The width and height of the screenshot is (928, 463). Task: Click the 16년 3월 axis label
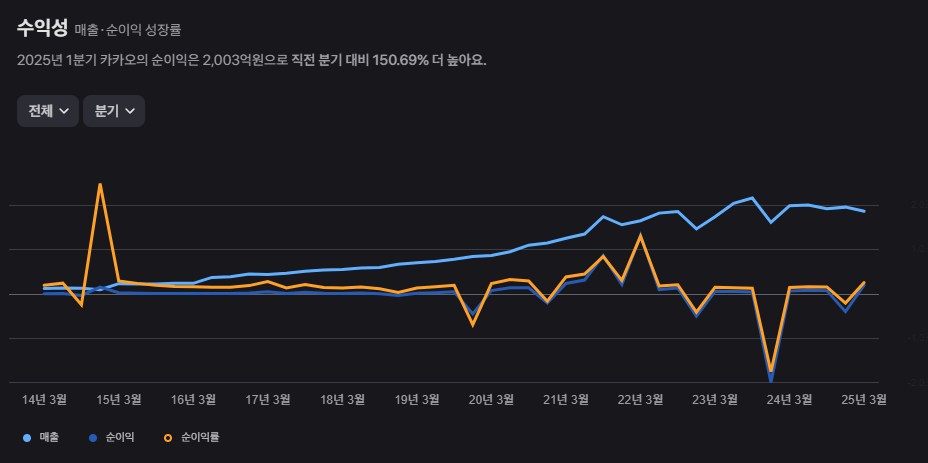[194, 400]
